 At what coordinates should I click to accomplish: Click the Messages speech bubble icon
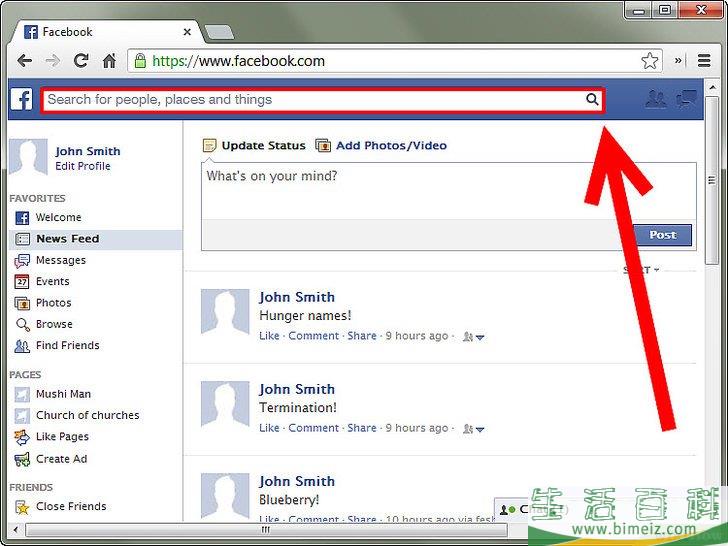pyautogui.click(x=22, y=261)
